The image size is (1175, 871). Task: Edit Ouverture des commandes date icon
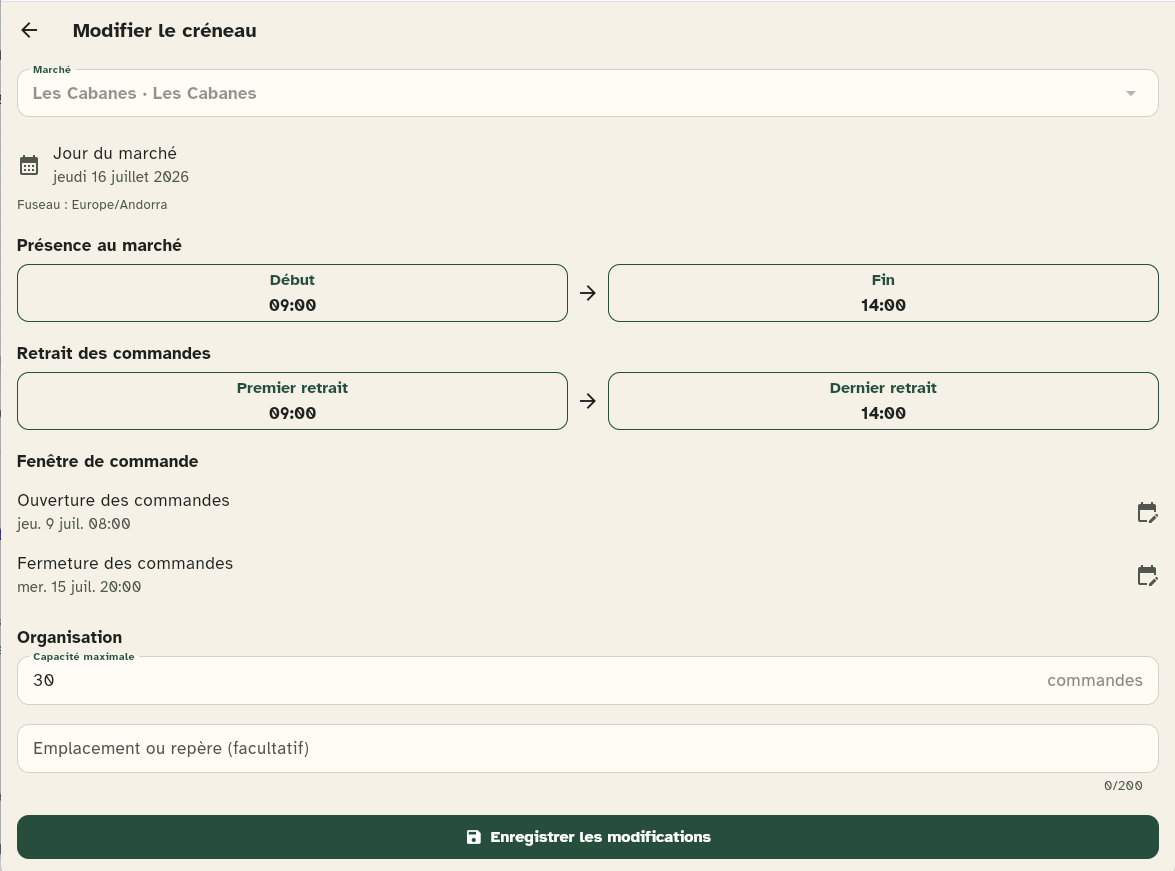point(1147,513)
